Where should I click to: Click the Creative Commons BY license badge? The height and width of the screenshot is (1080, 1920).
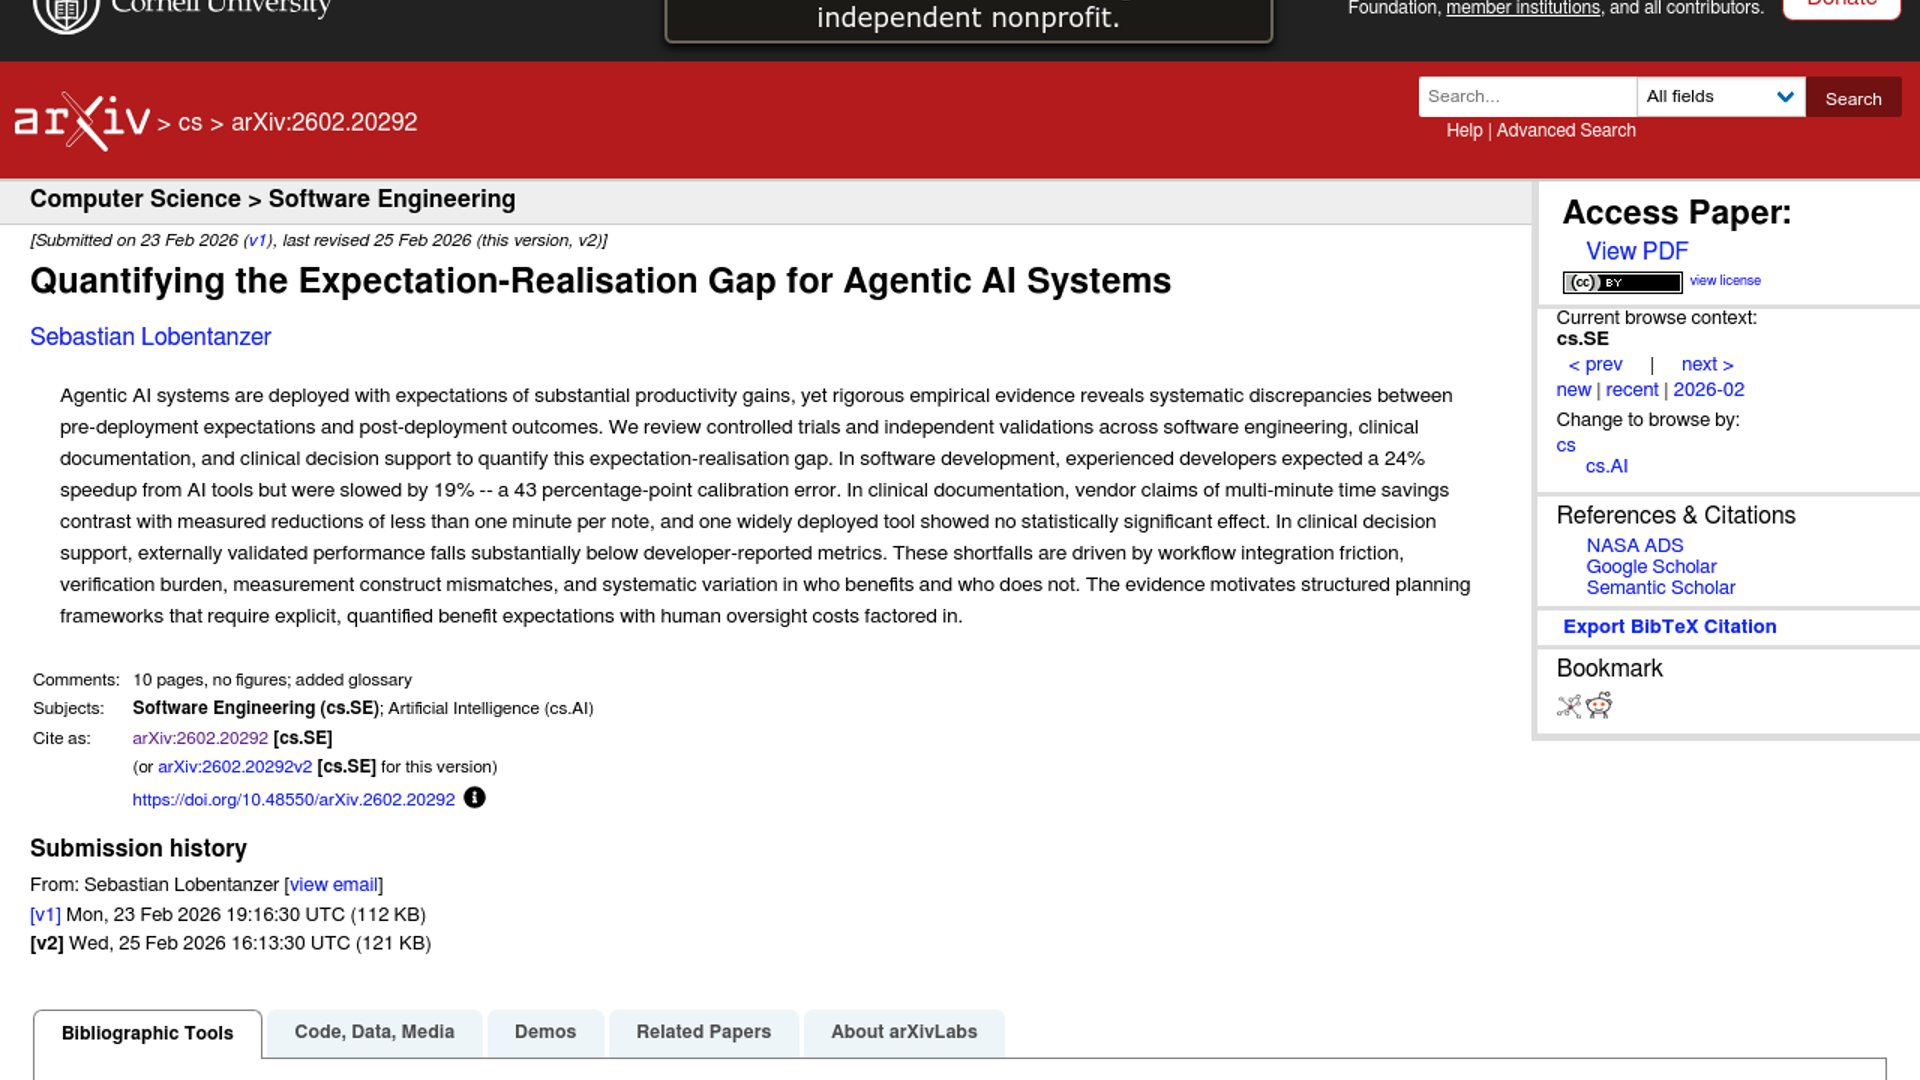coord(1622,282)
